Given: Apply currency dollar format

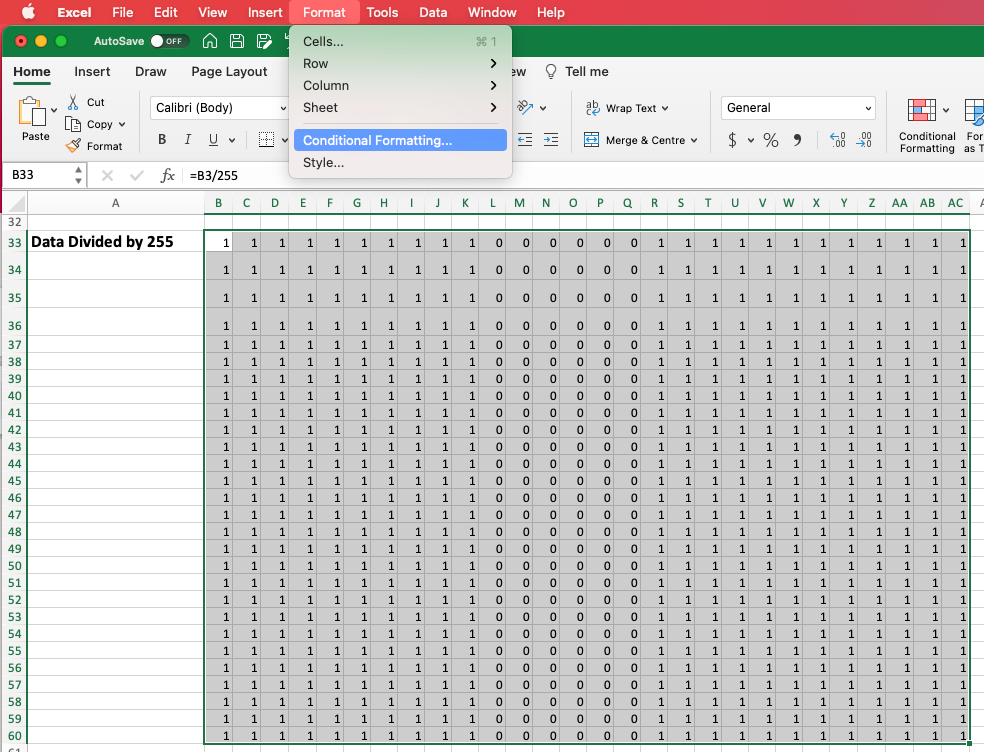Looking at the screenshot, I should pos(732,139).
